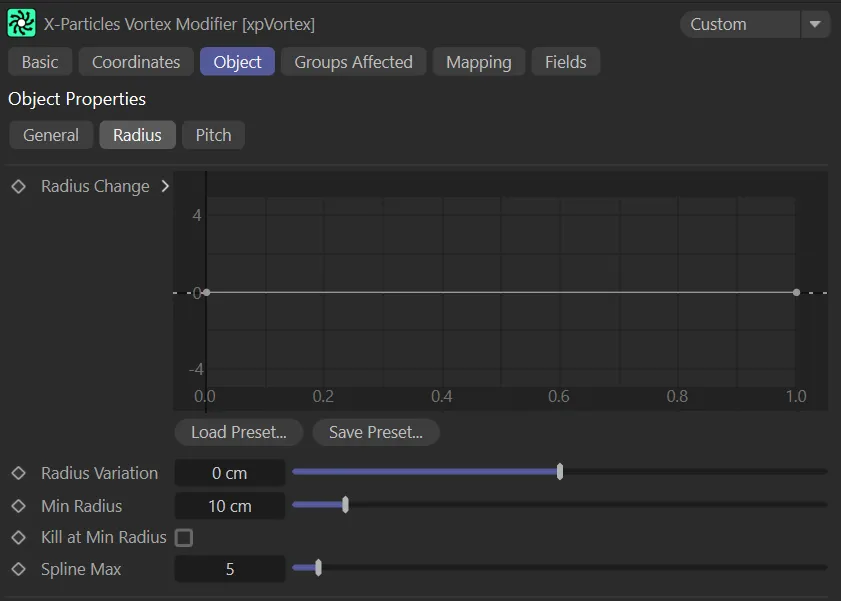Viewport: 841px width, 601px height.
Task: Expand the Radius Change spline arrow
Action: click(x=165, y=186)
